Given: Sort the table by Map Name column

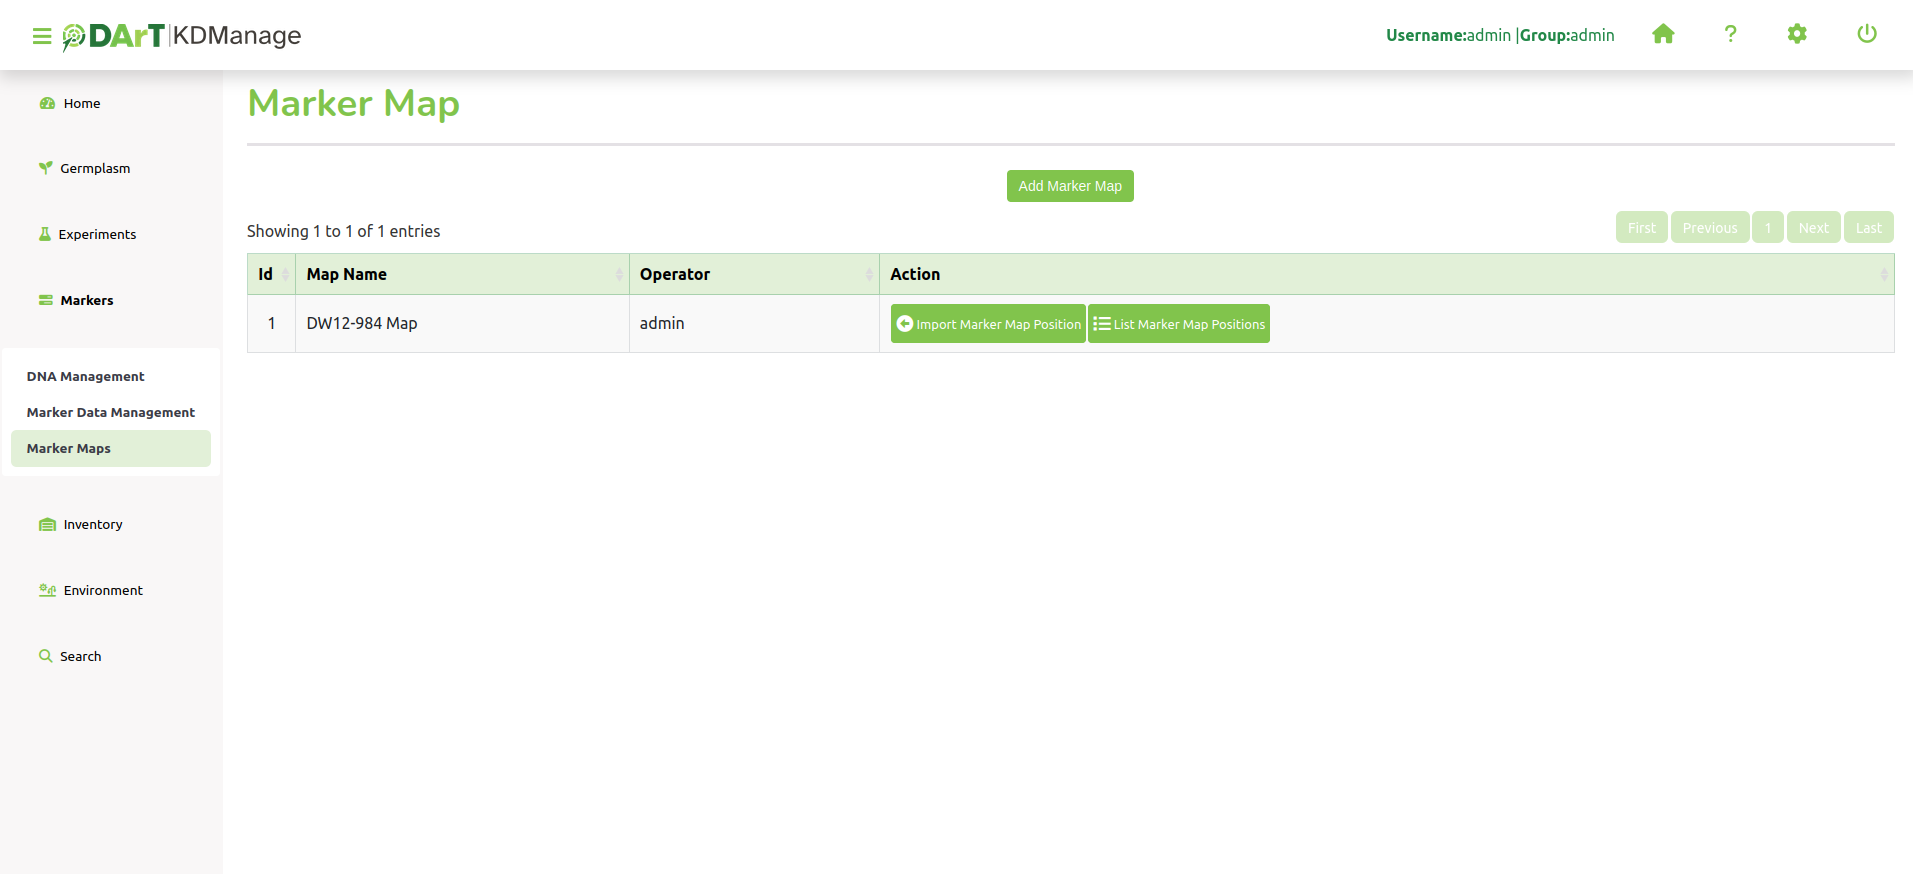Looking at the screenshot, I should click(x=462, y=274).
